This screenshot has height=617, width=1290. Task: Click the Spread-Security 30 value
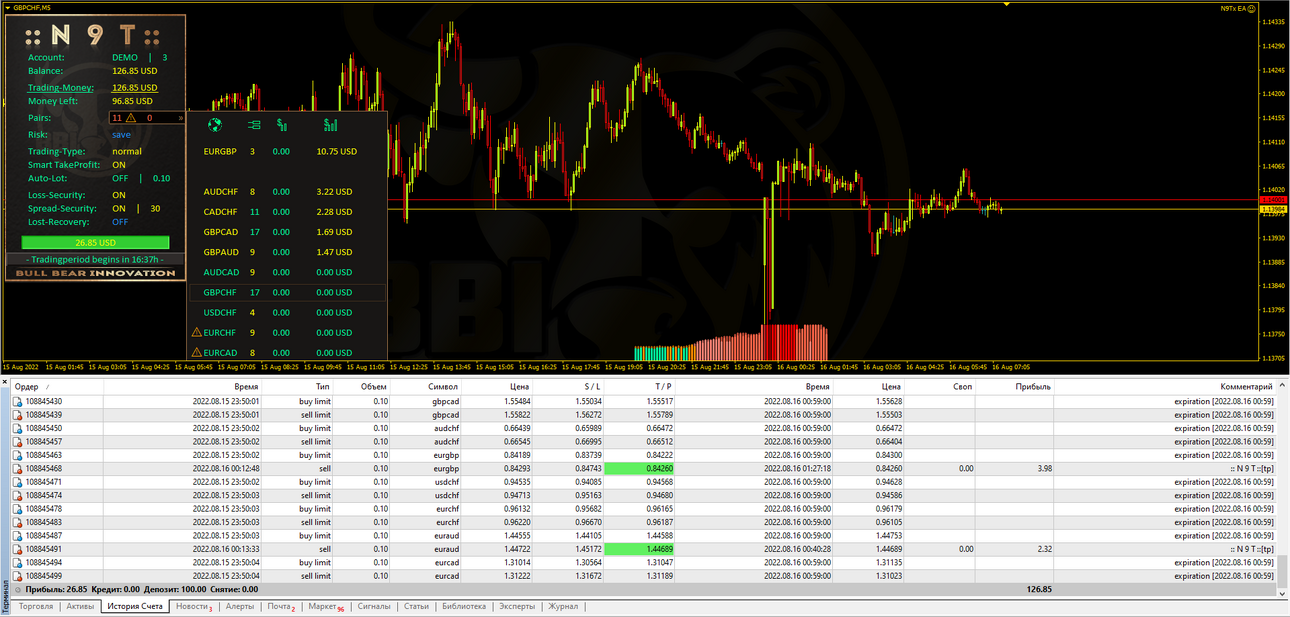click(x=155, y=209)
